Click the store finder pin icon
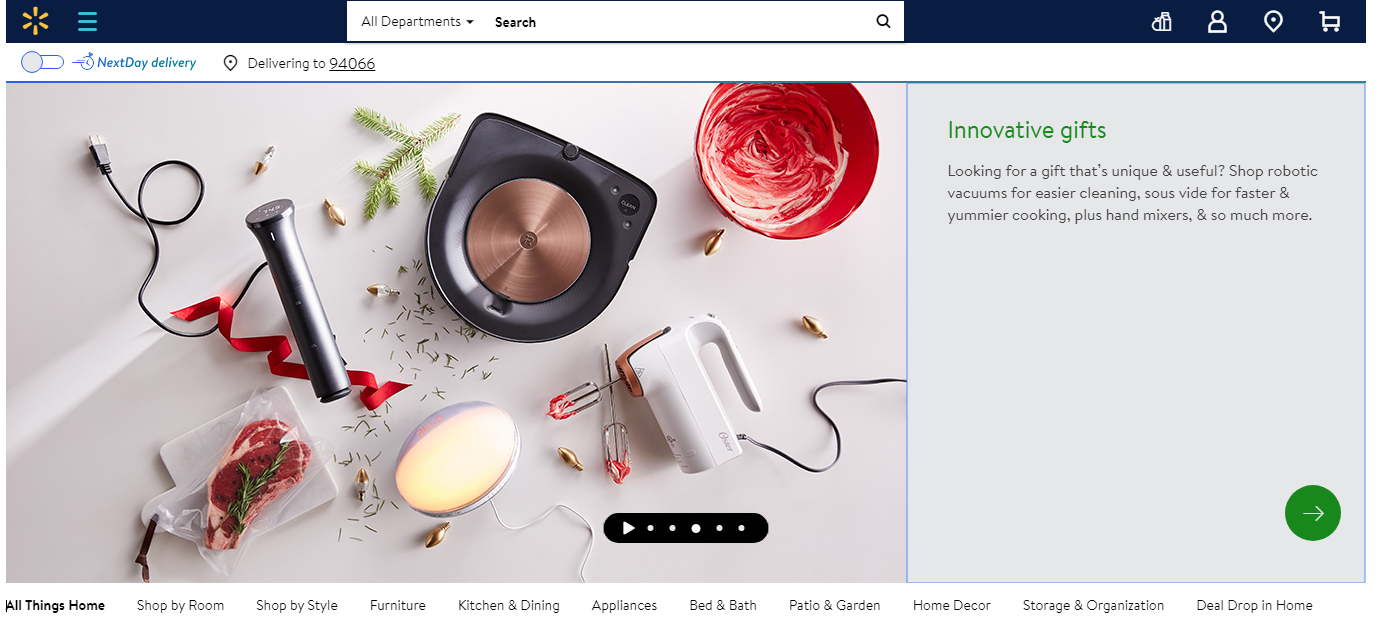1381x629 pixels. click(1273, 21)
